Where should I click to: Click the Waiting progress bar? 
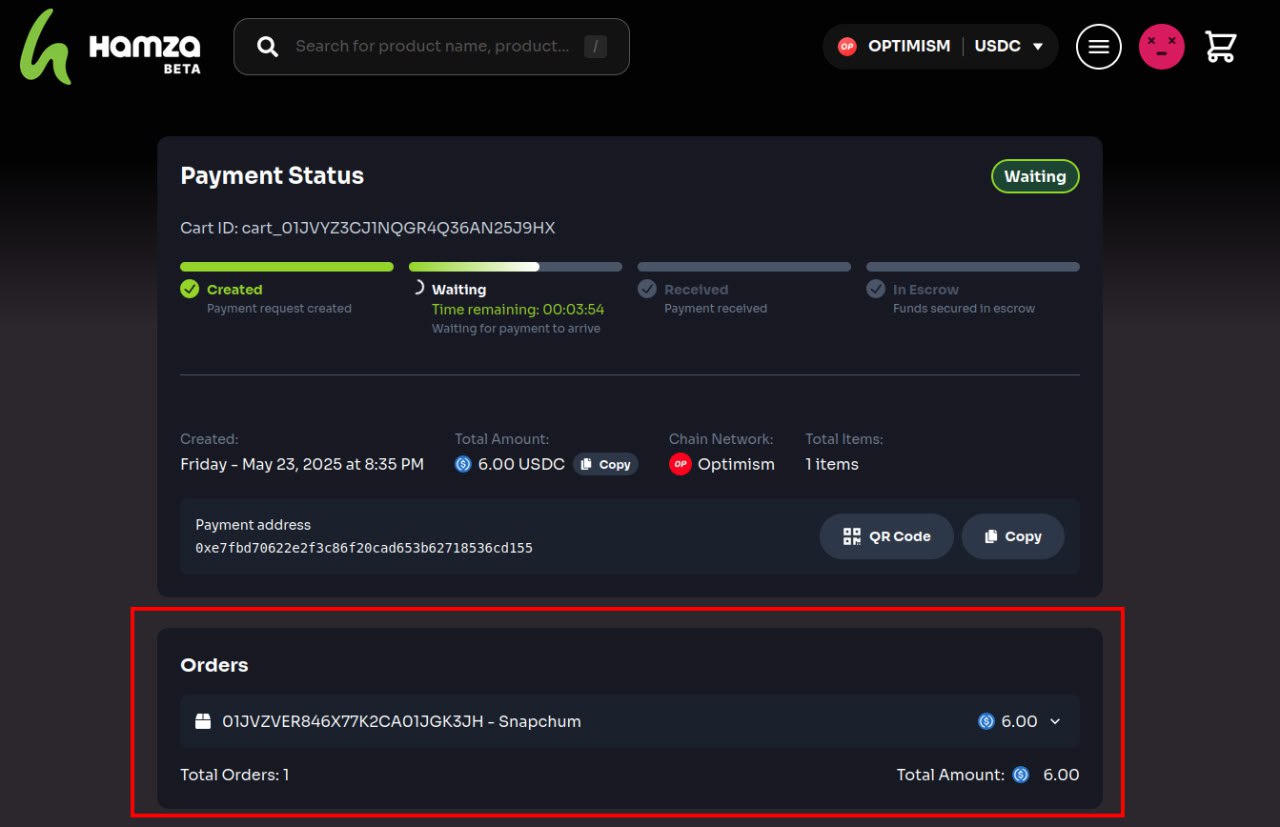514,266
